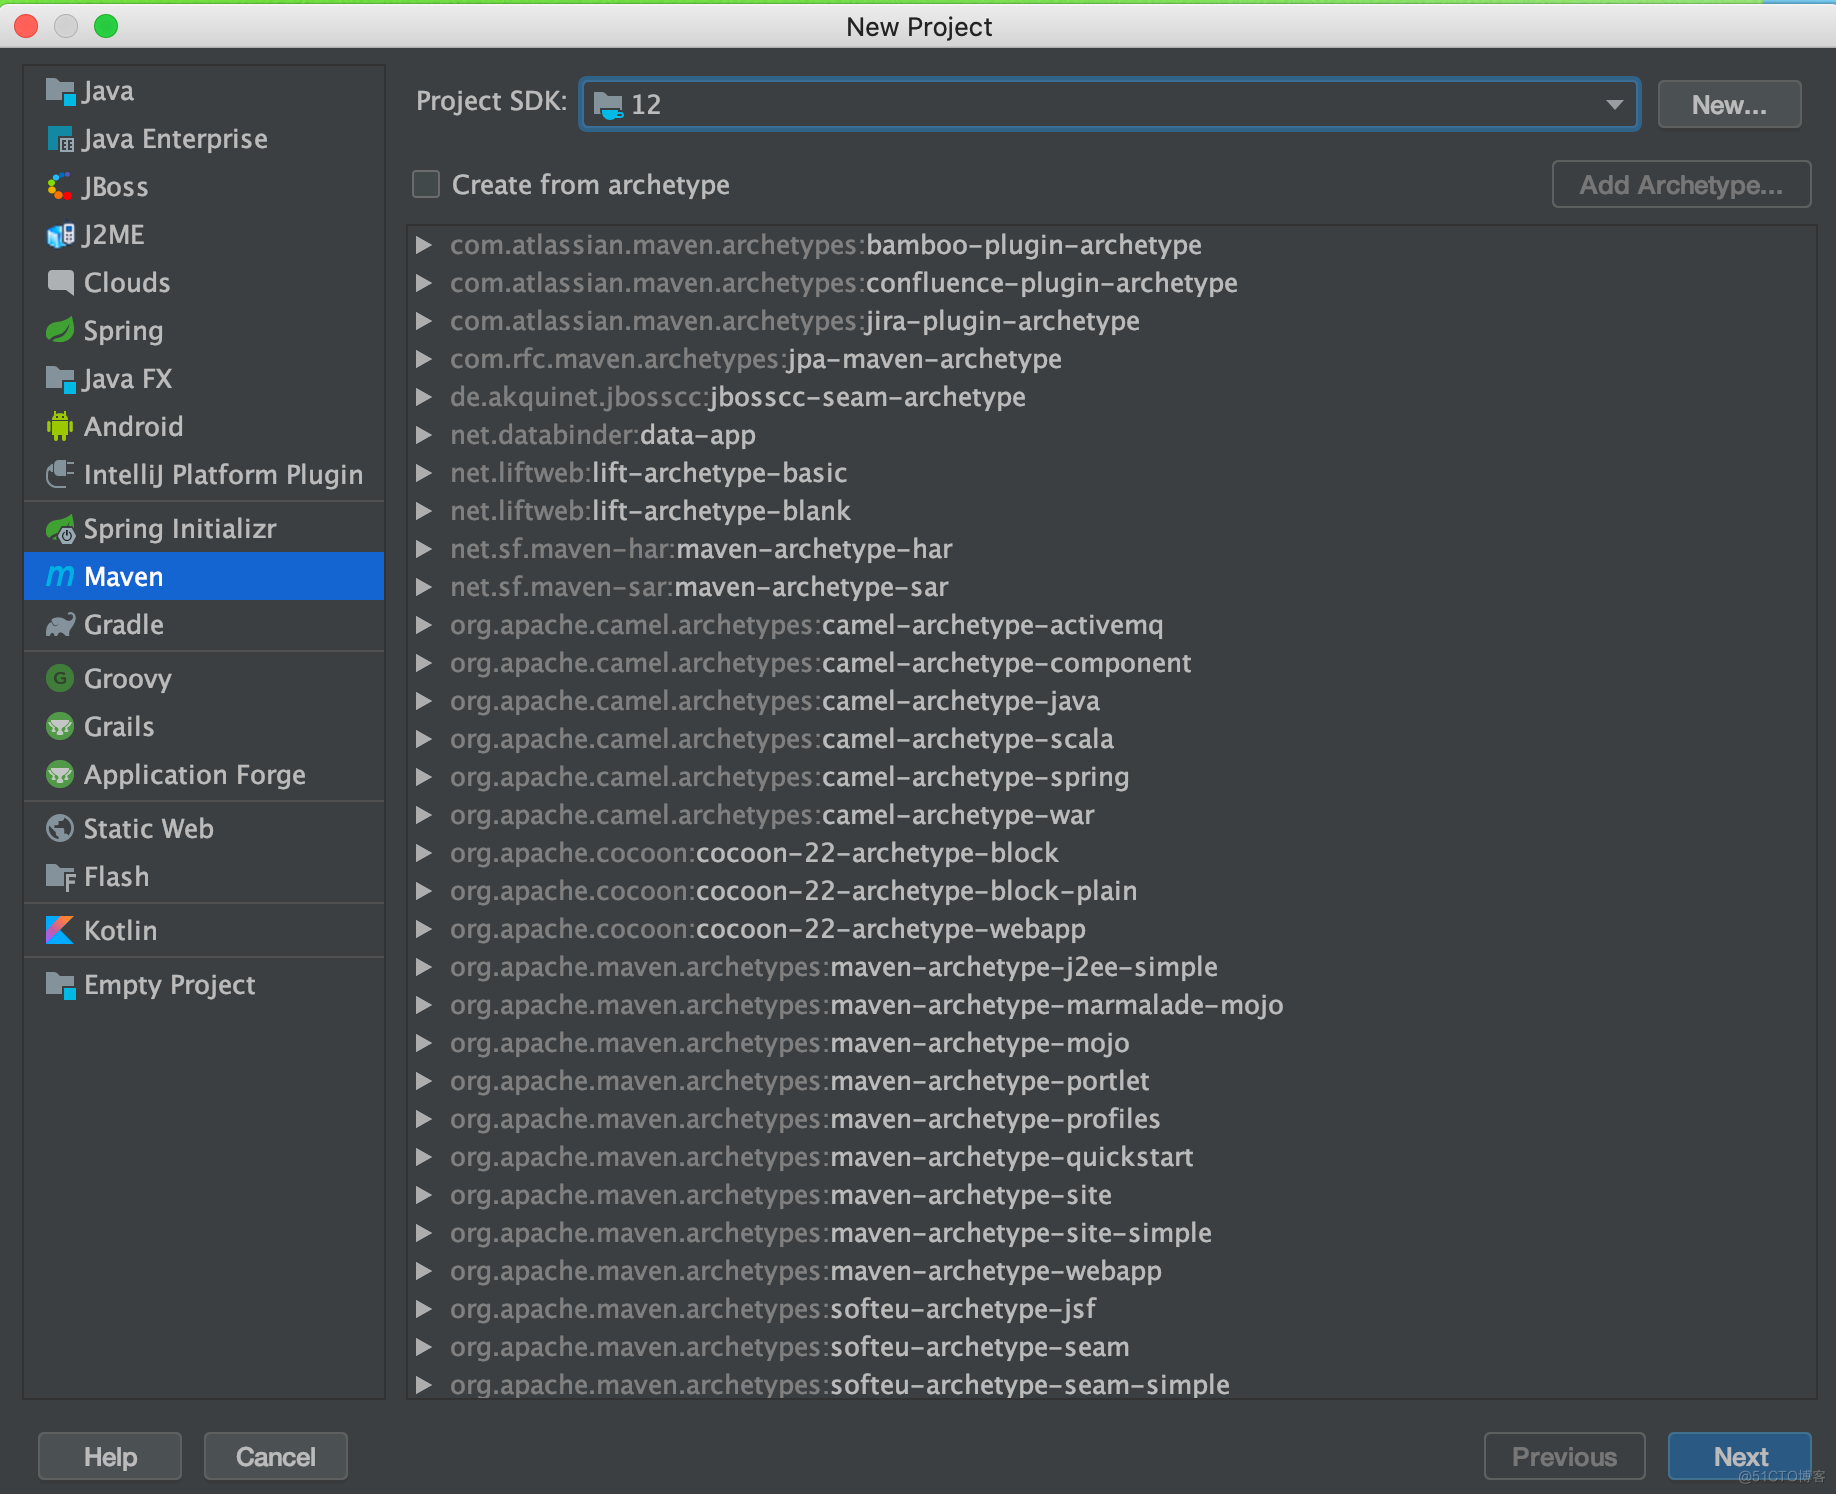Select the Spring leaf icon
The width and height of the screenshot is (1836, 1494).
pos(60,331)
